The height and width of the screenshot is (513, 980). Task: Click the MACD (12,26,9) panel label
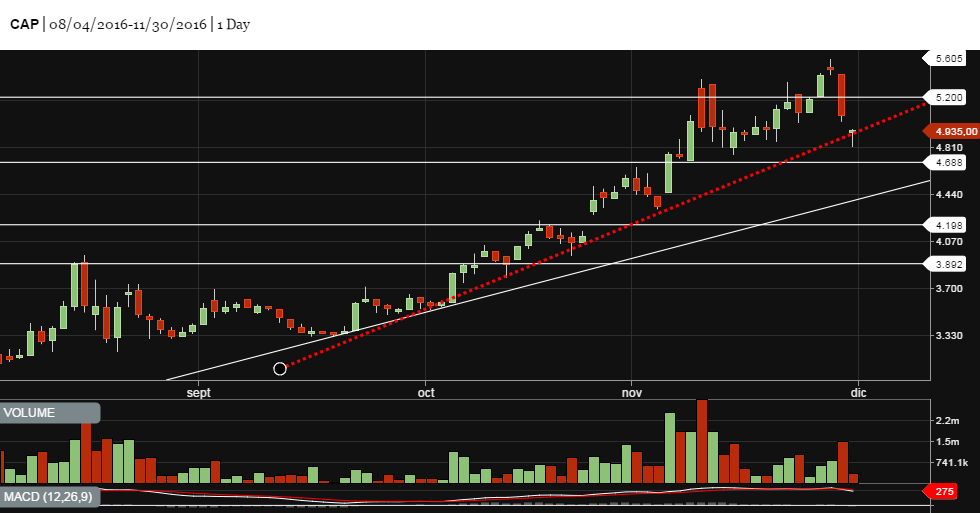pos(49,497)
